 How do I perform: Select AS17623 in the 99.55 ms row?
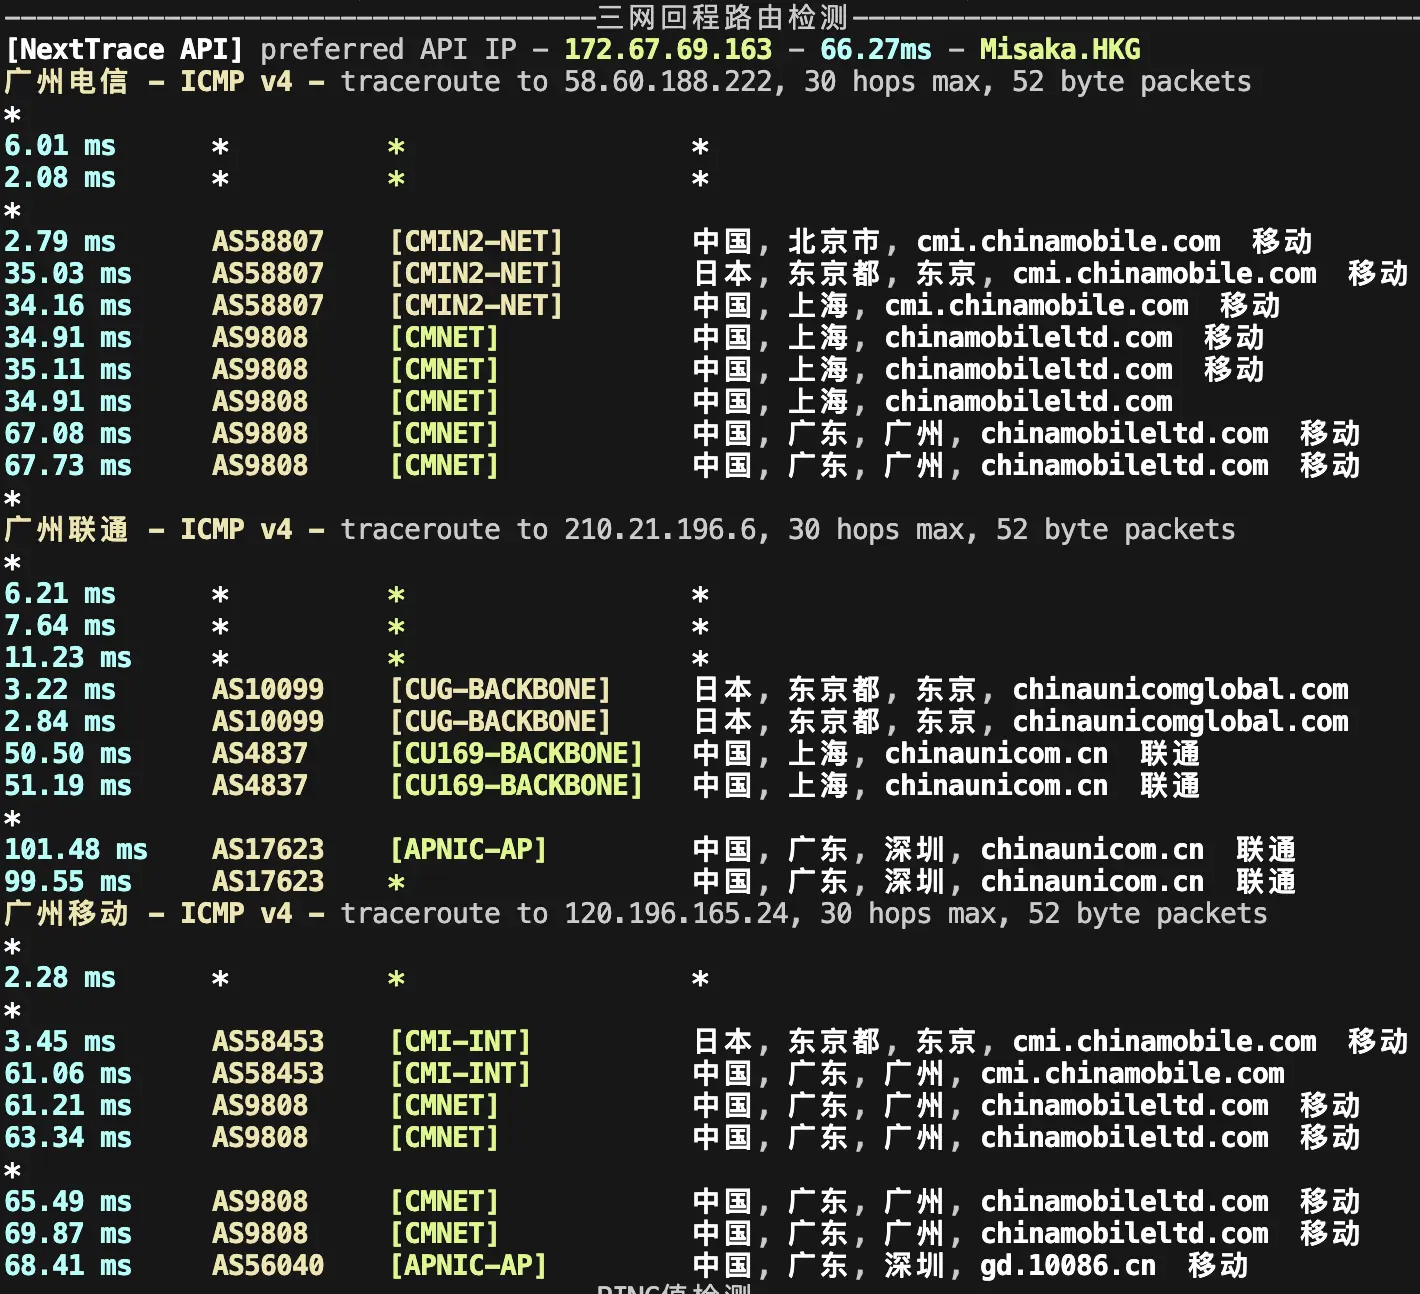pyautogui.click(x=268, y=881)
